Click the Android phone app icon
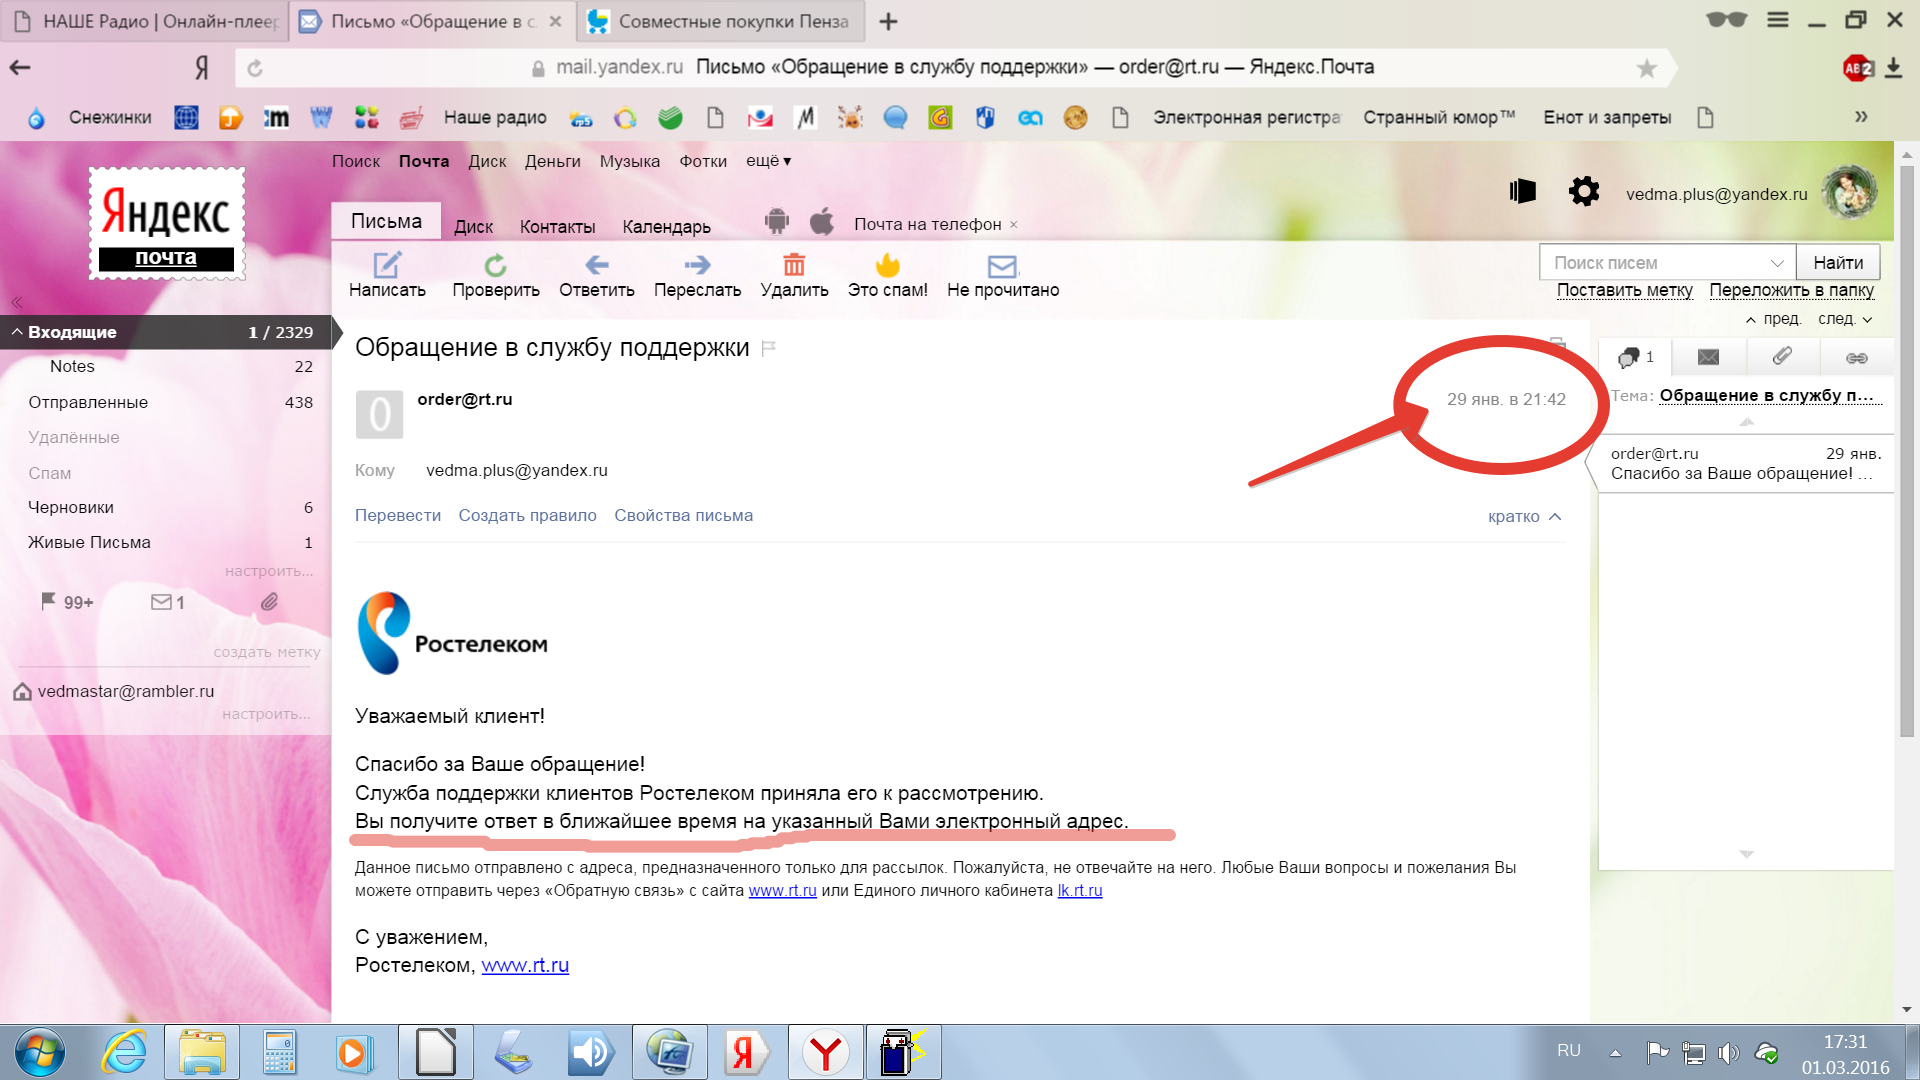Screen dimensions: 1920x1080 coord(777,222)
